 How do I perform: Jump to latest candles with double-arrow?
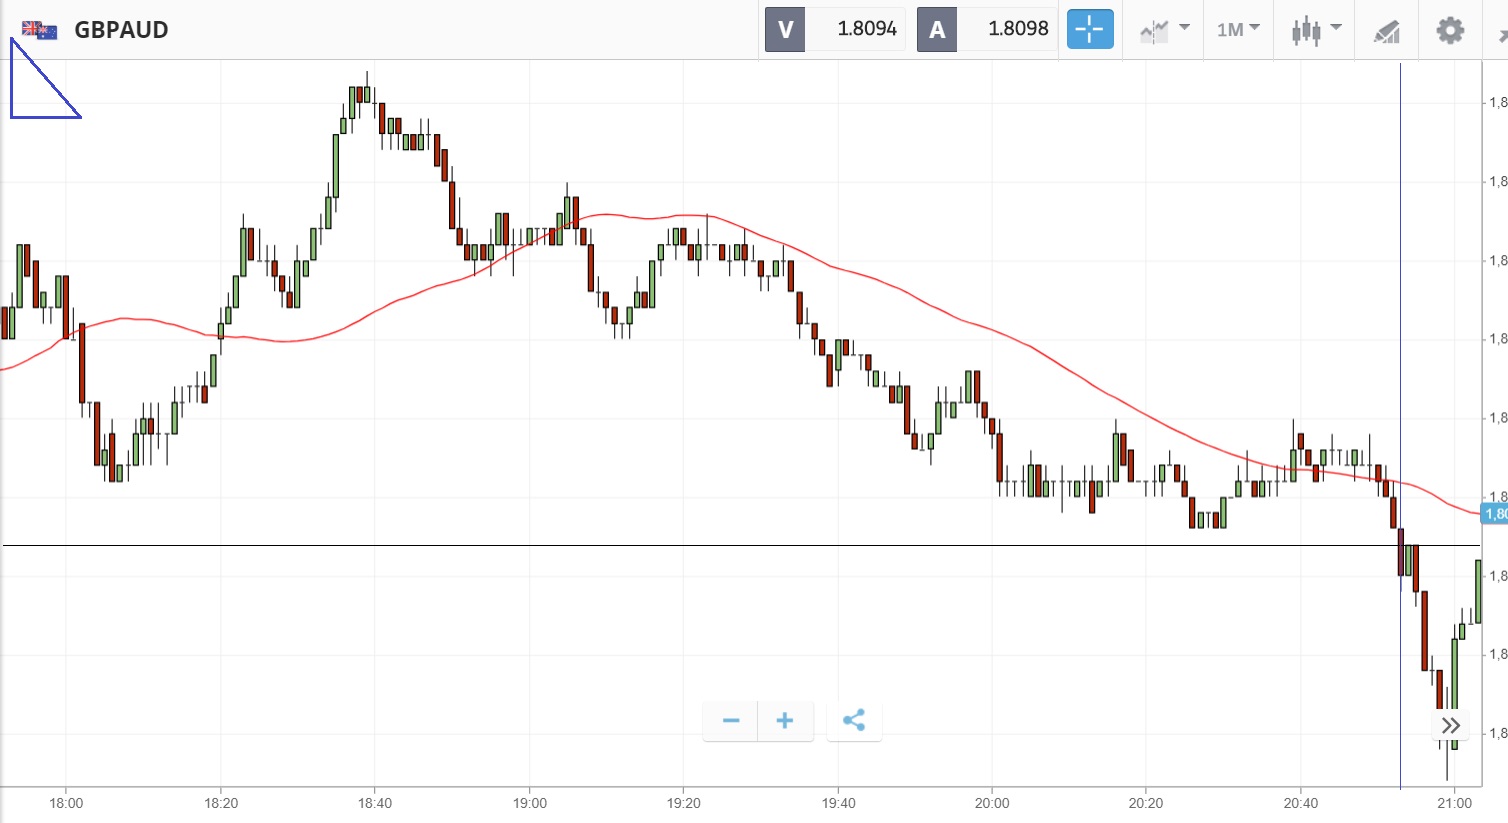[x=1451, y=725]
